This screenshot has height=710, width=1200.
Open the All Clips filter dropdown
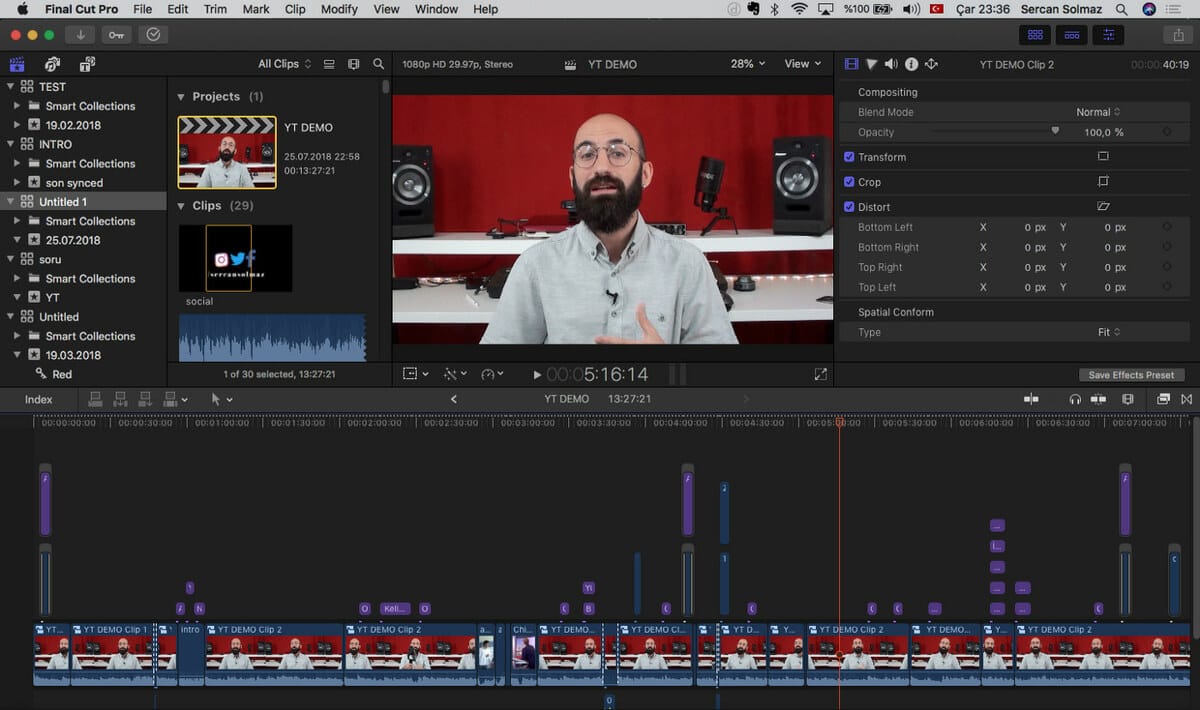click(284, 64)
